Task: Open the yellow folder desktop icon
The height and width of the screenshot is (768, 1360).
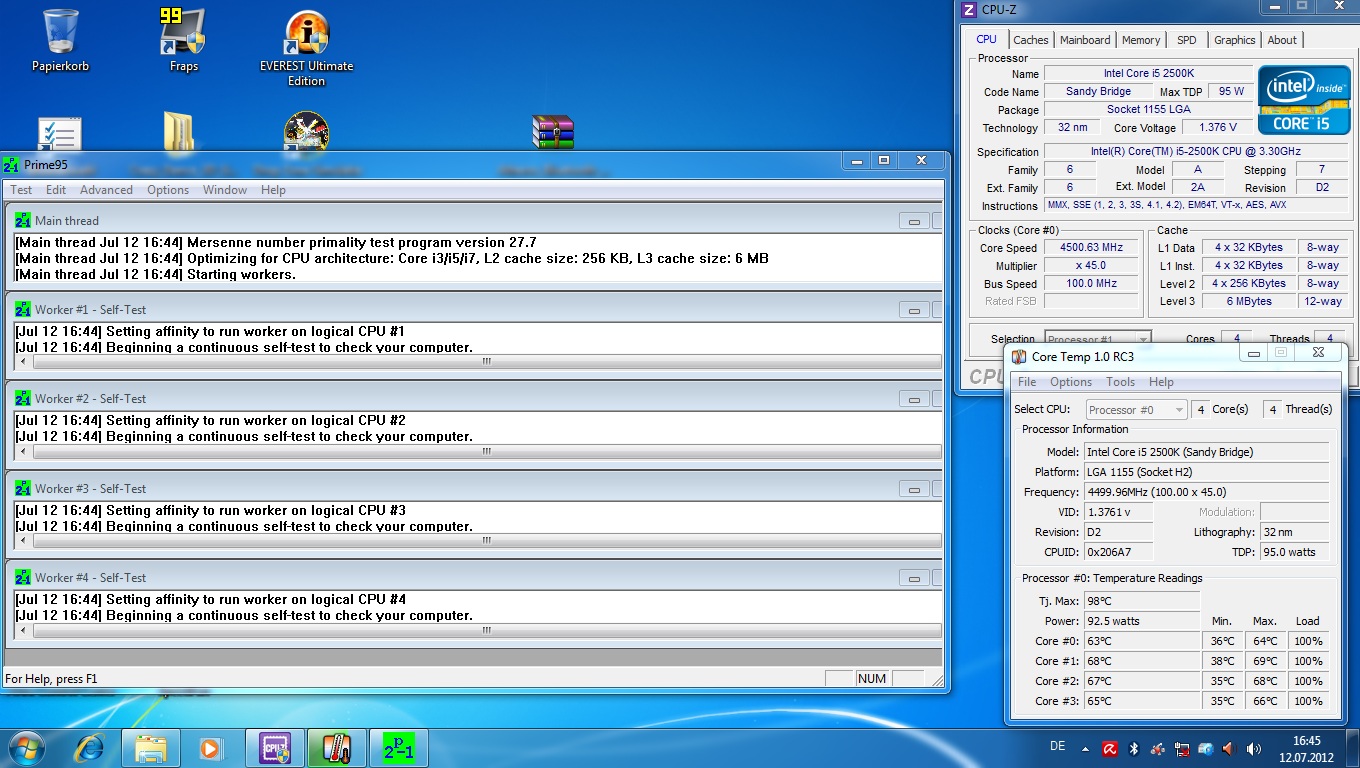Action: point(180,131)
